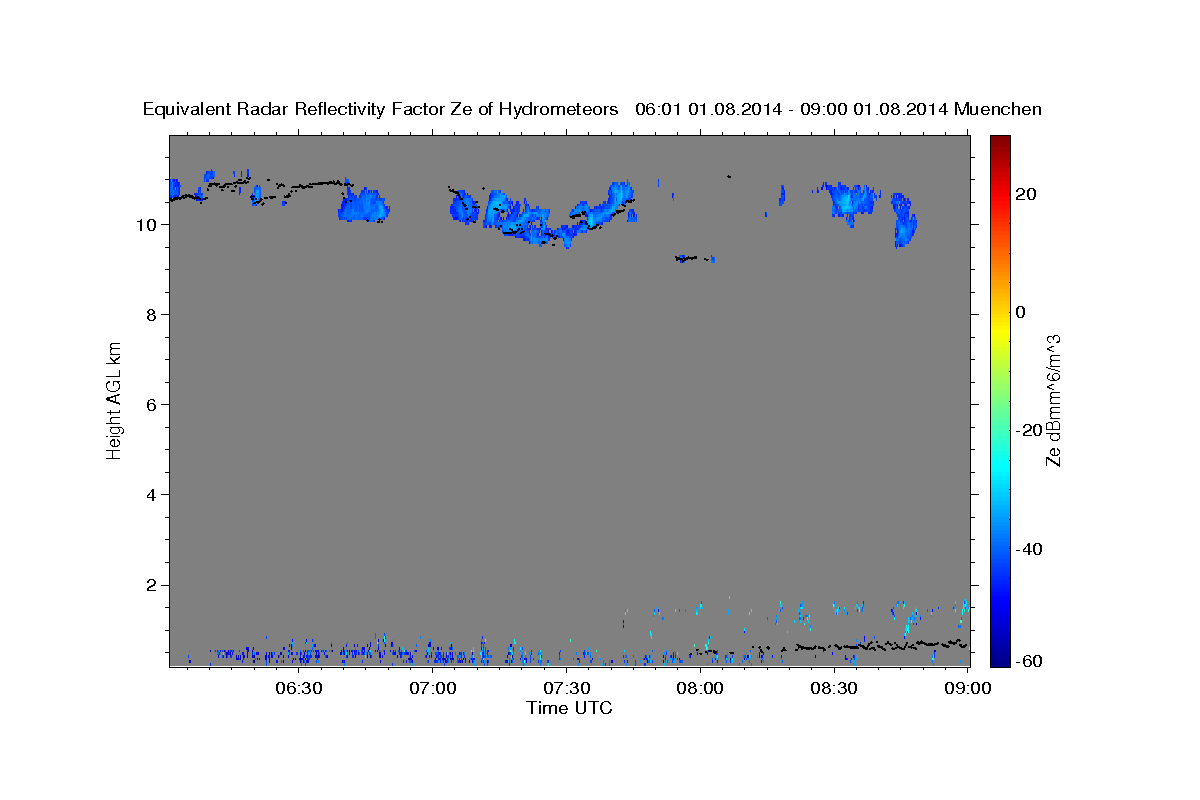Click the 06:30 time tick label
Viewport: 1200px width, 800px height.
[x=298, y=688]
